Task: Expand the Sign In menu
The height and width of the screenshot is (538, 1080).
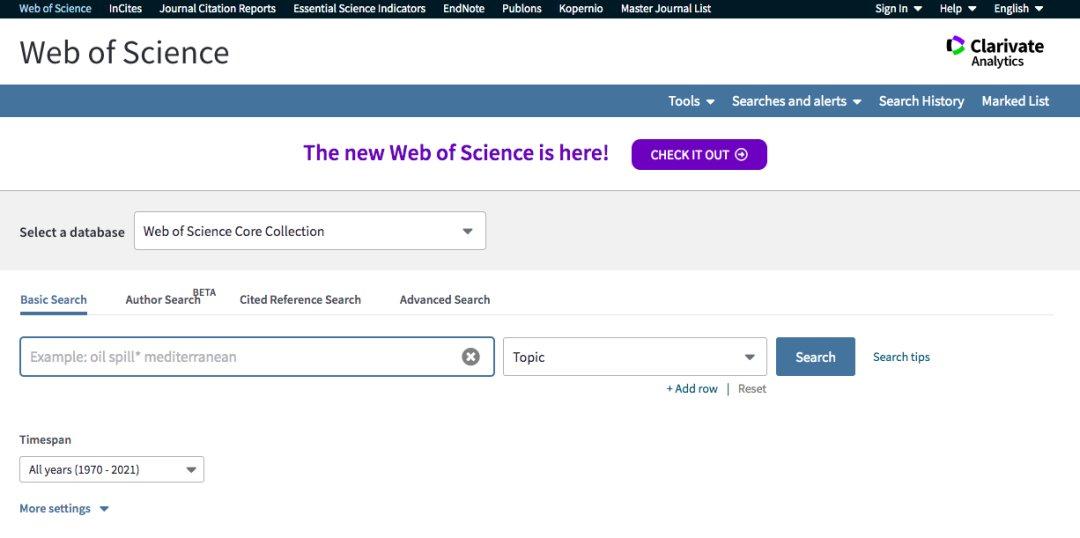Action: [x=898, y=9]
